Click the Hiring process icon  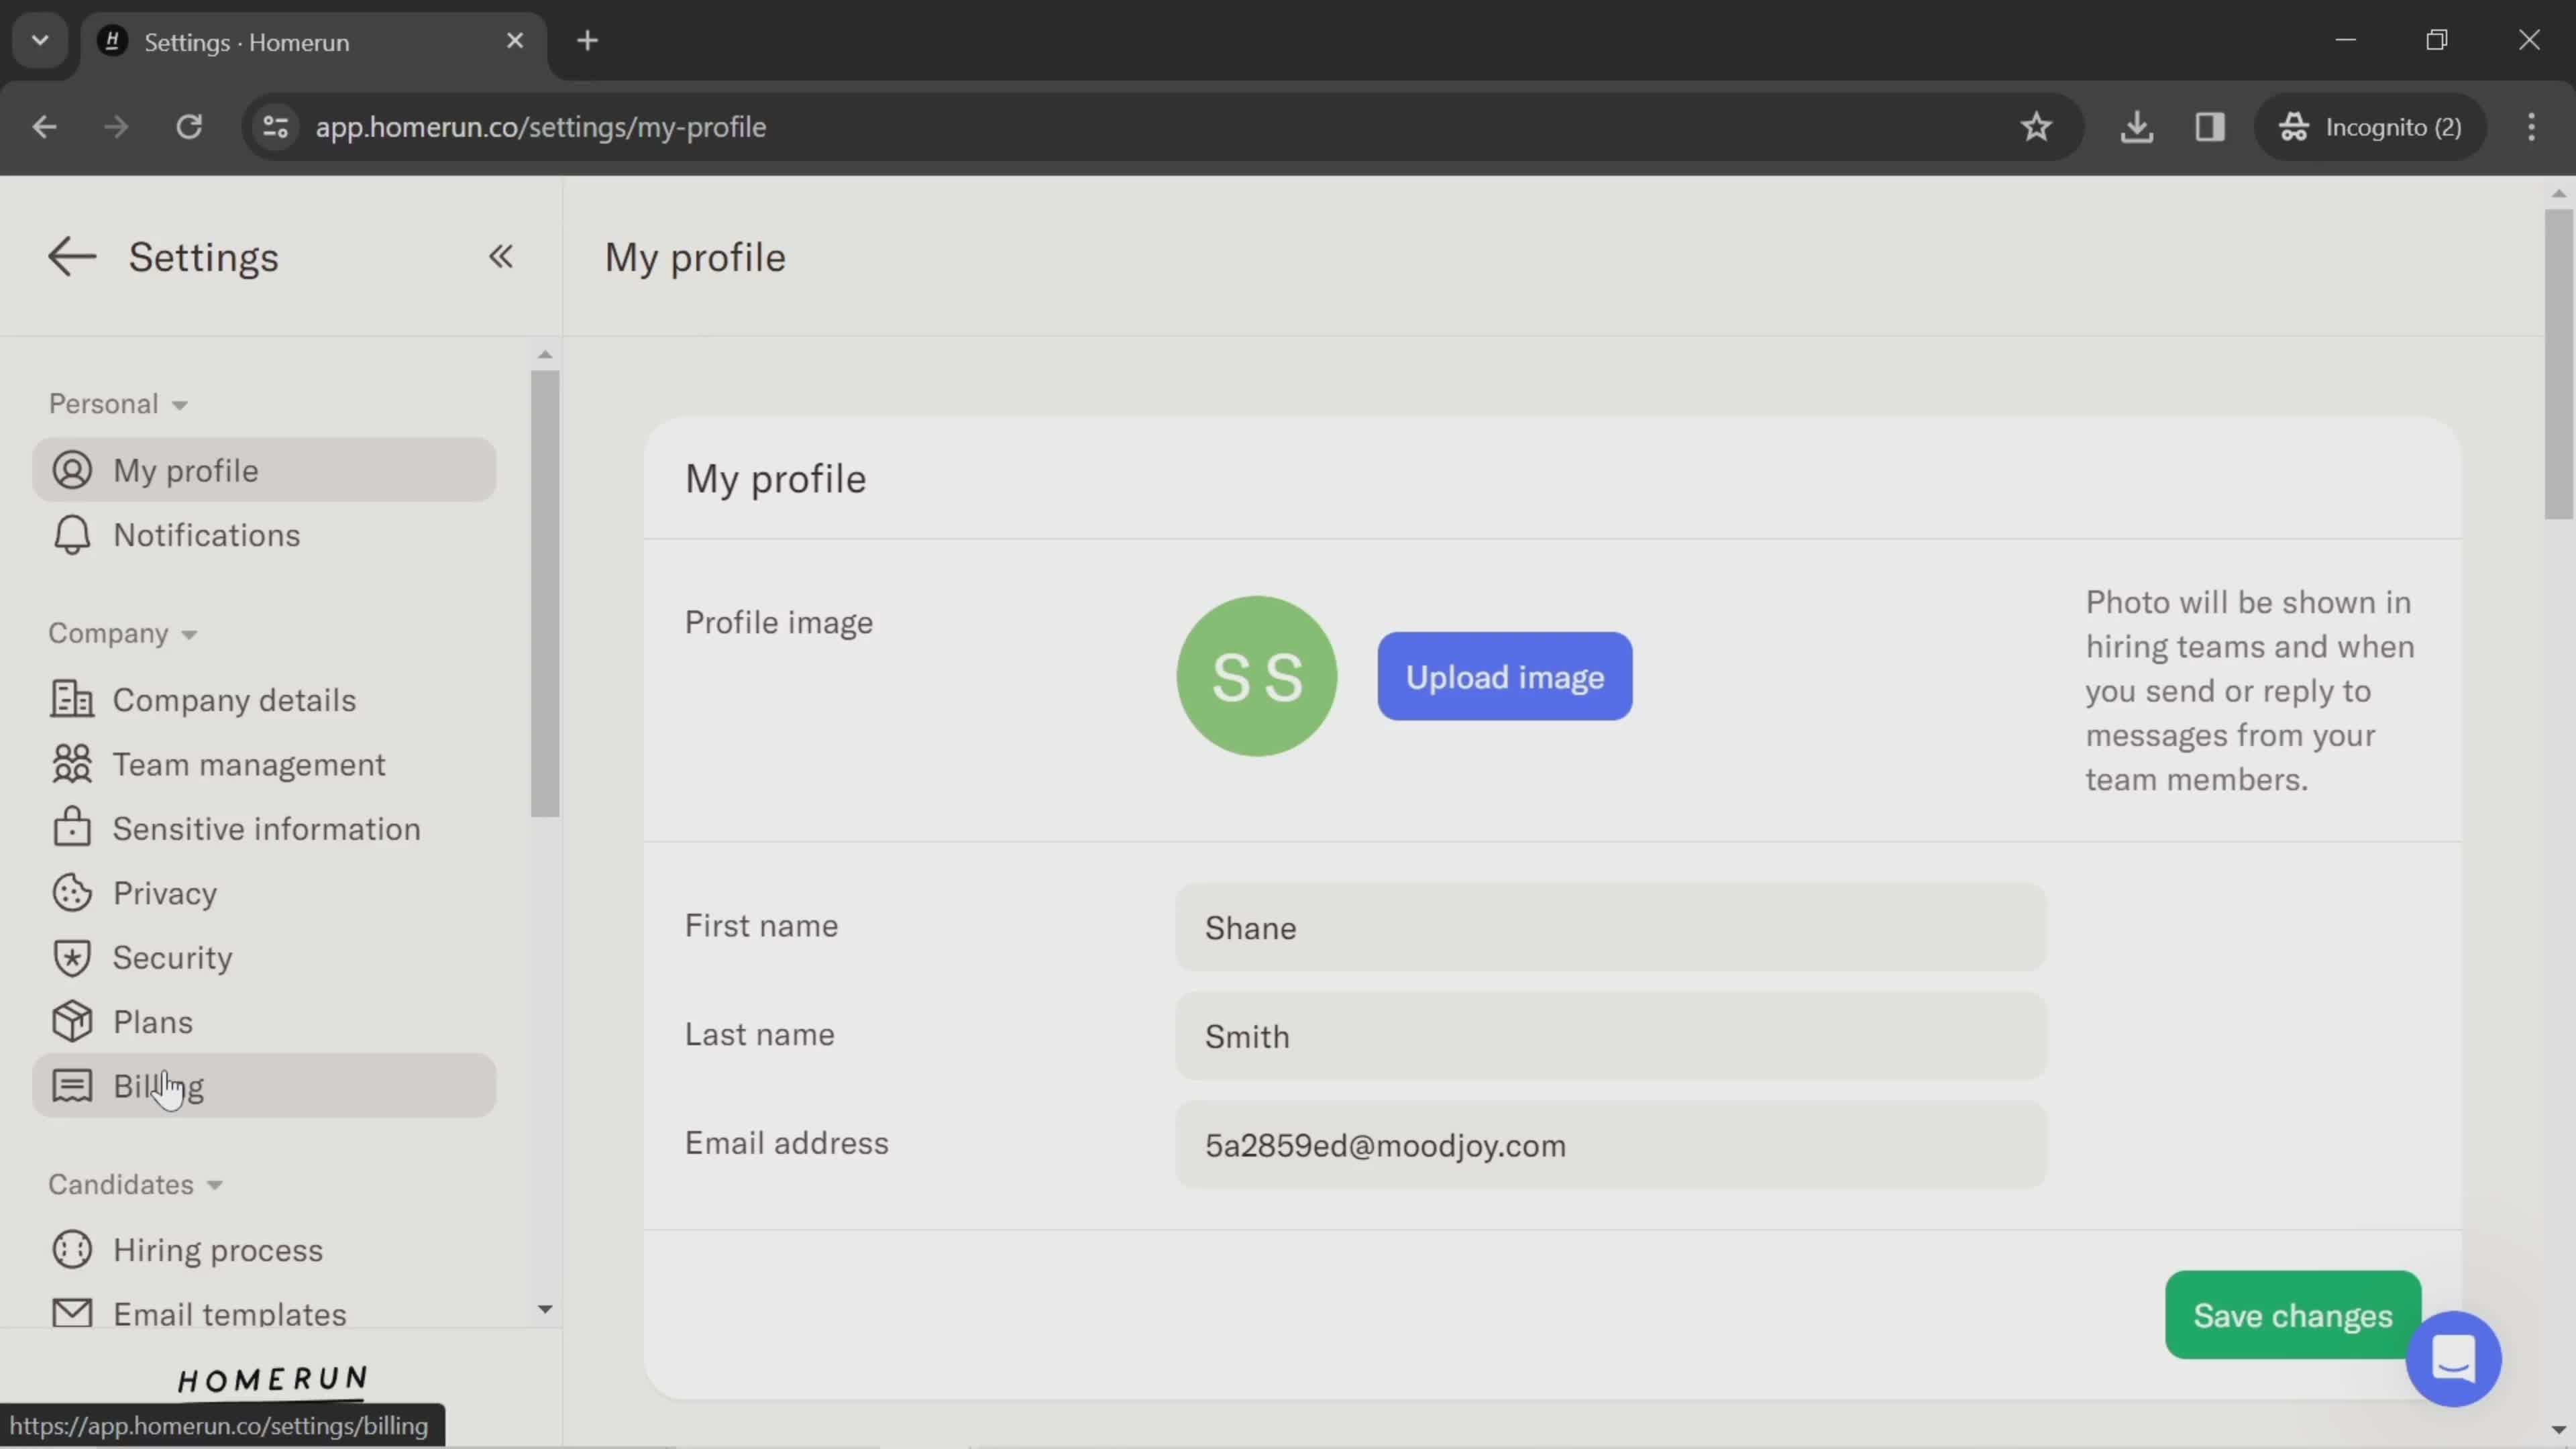point(72,1250)
